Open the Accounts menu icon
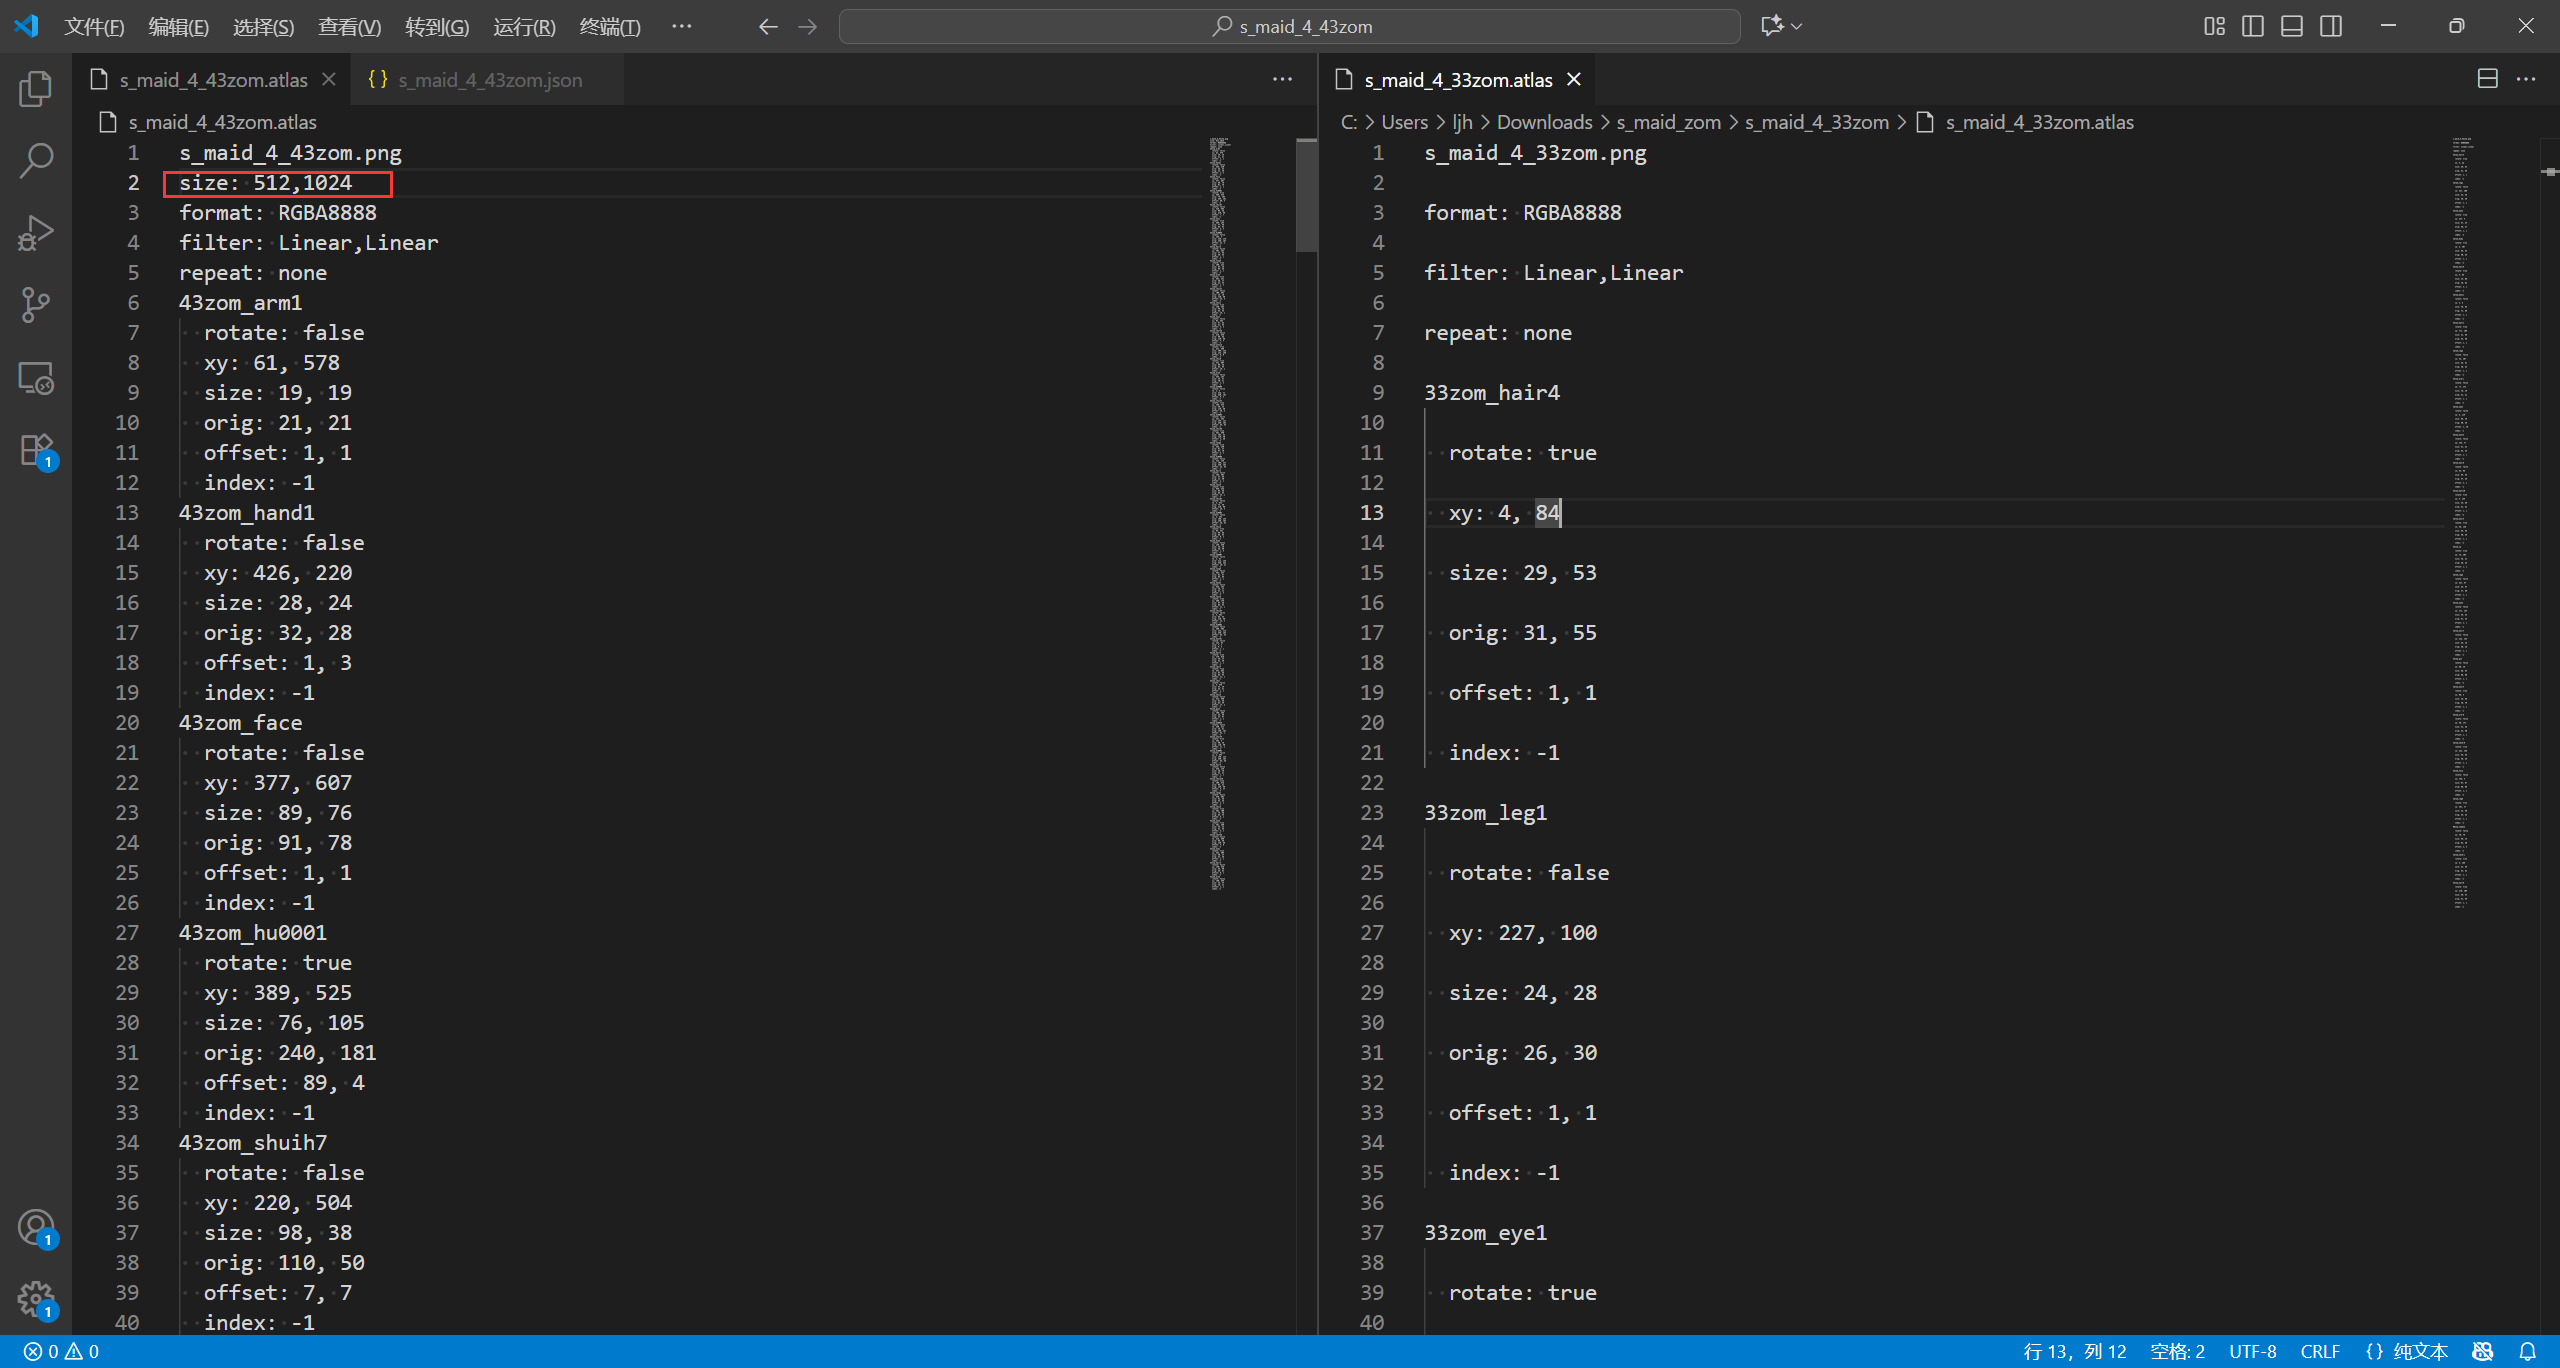This screenshot has height=1368, width=2560. (x=36, y=1227)
